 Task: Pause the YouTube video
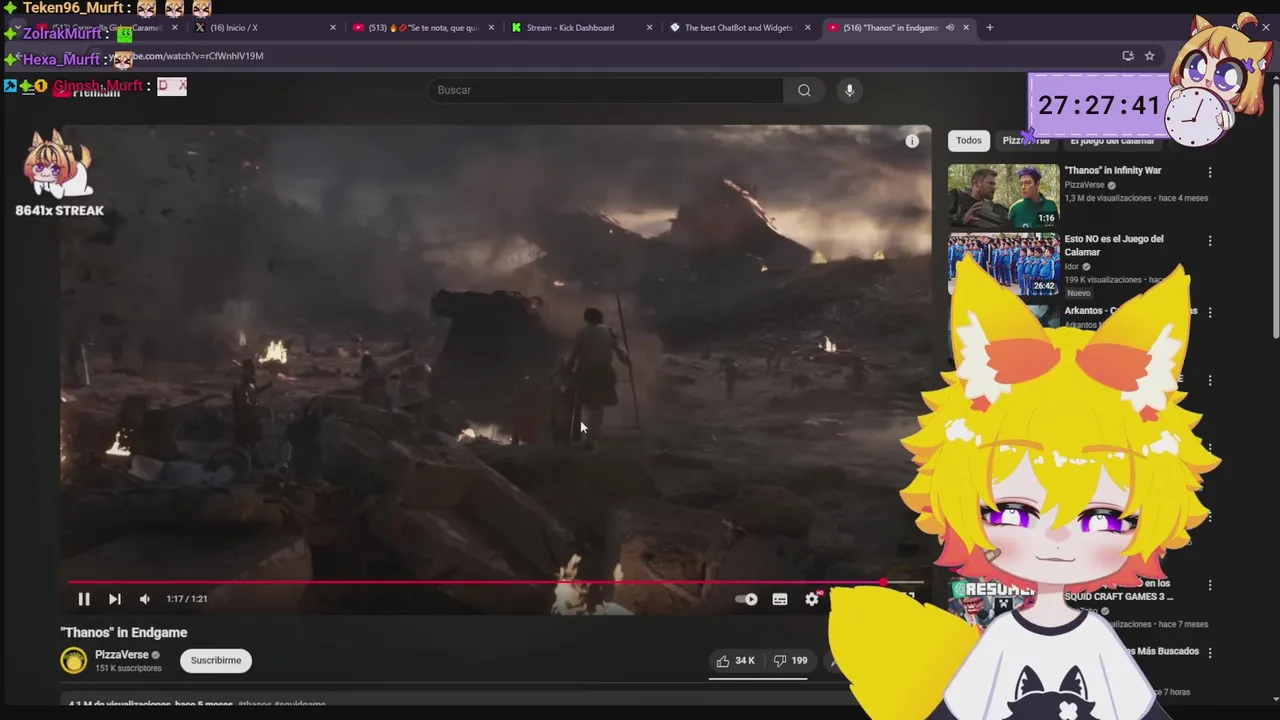pyautogui.click(x=84, y=599)
